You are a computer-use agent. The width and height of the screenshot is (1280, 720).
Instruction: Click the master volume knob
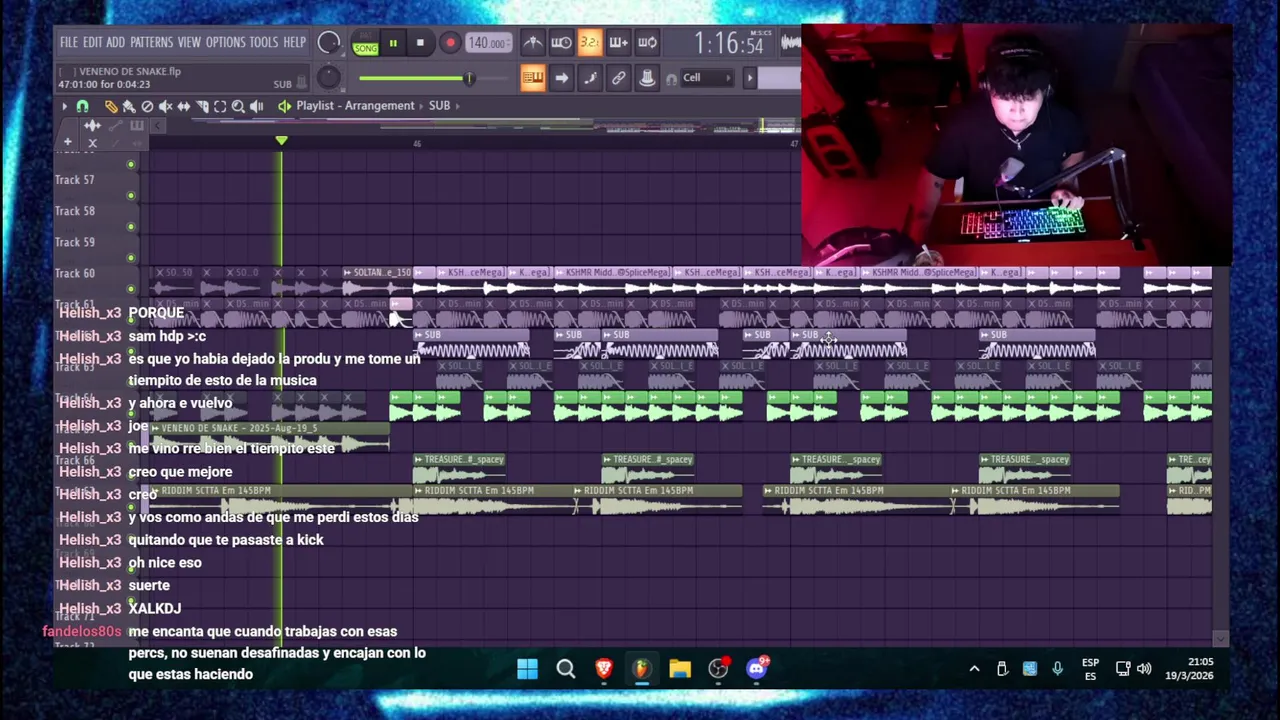point(328,43)
